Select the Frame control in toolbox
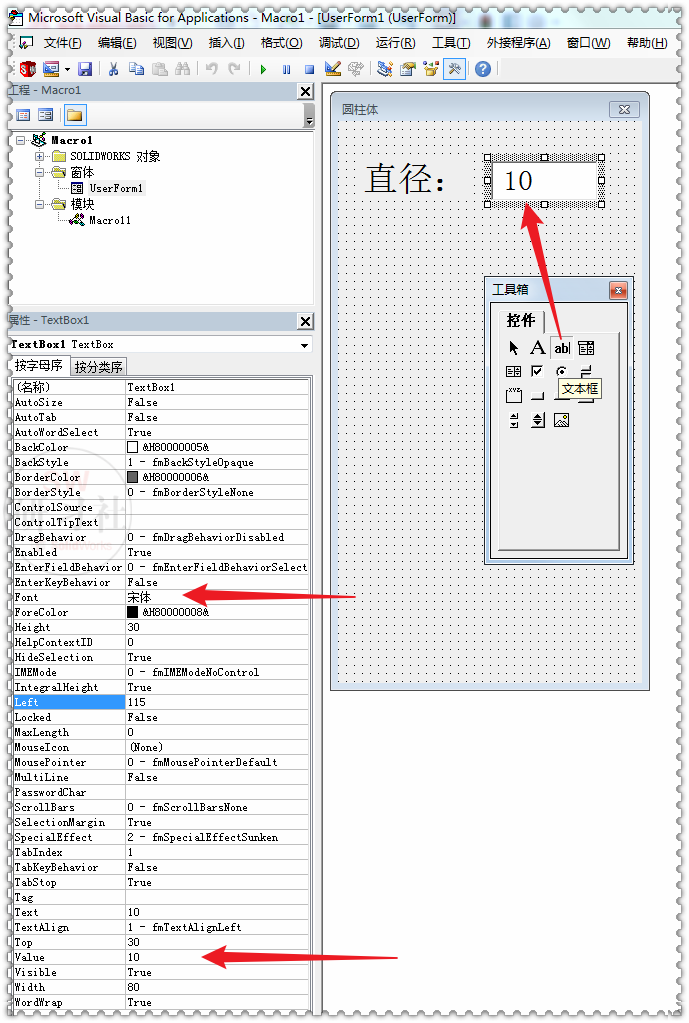The height and width of the screenshot is (1023, 689). point(513,395)
